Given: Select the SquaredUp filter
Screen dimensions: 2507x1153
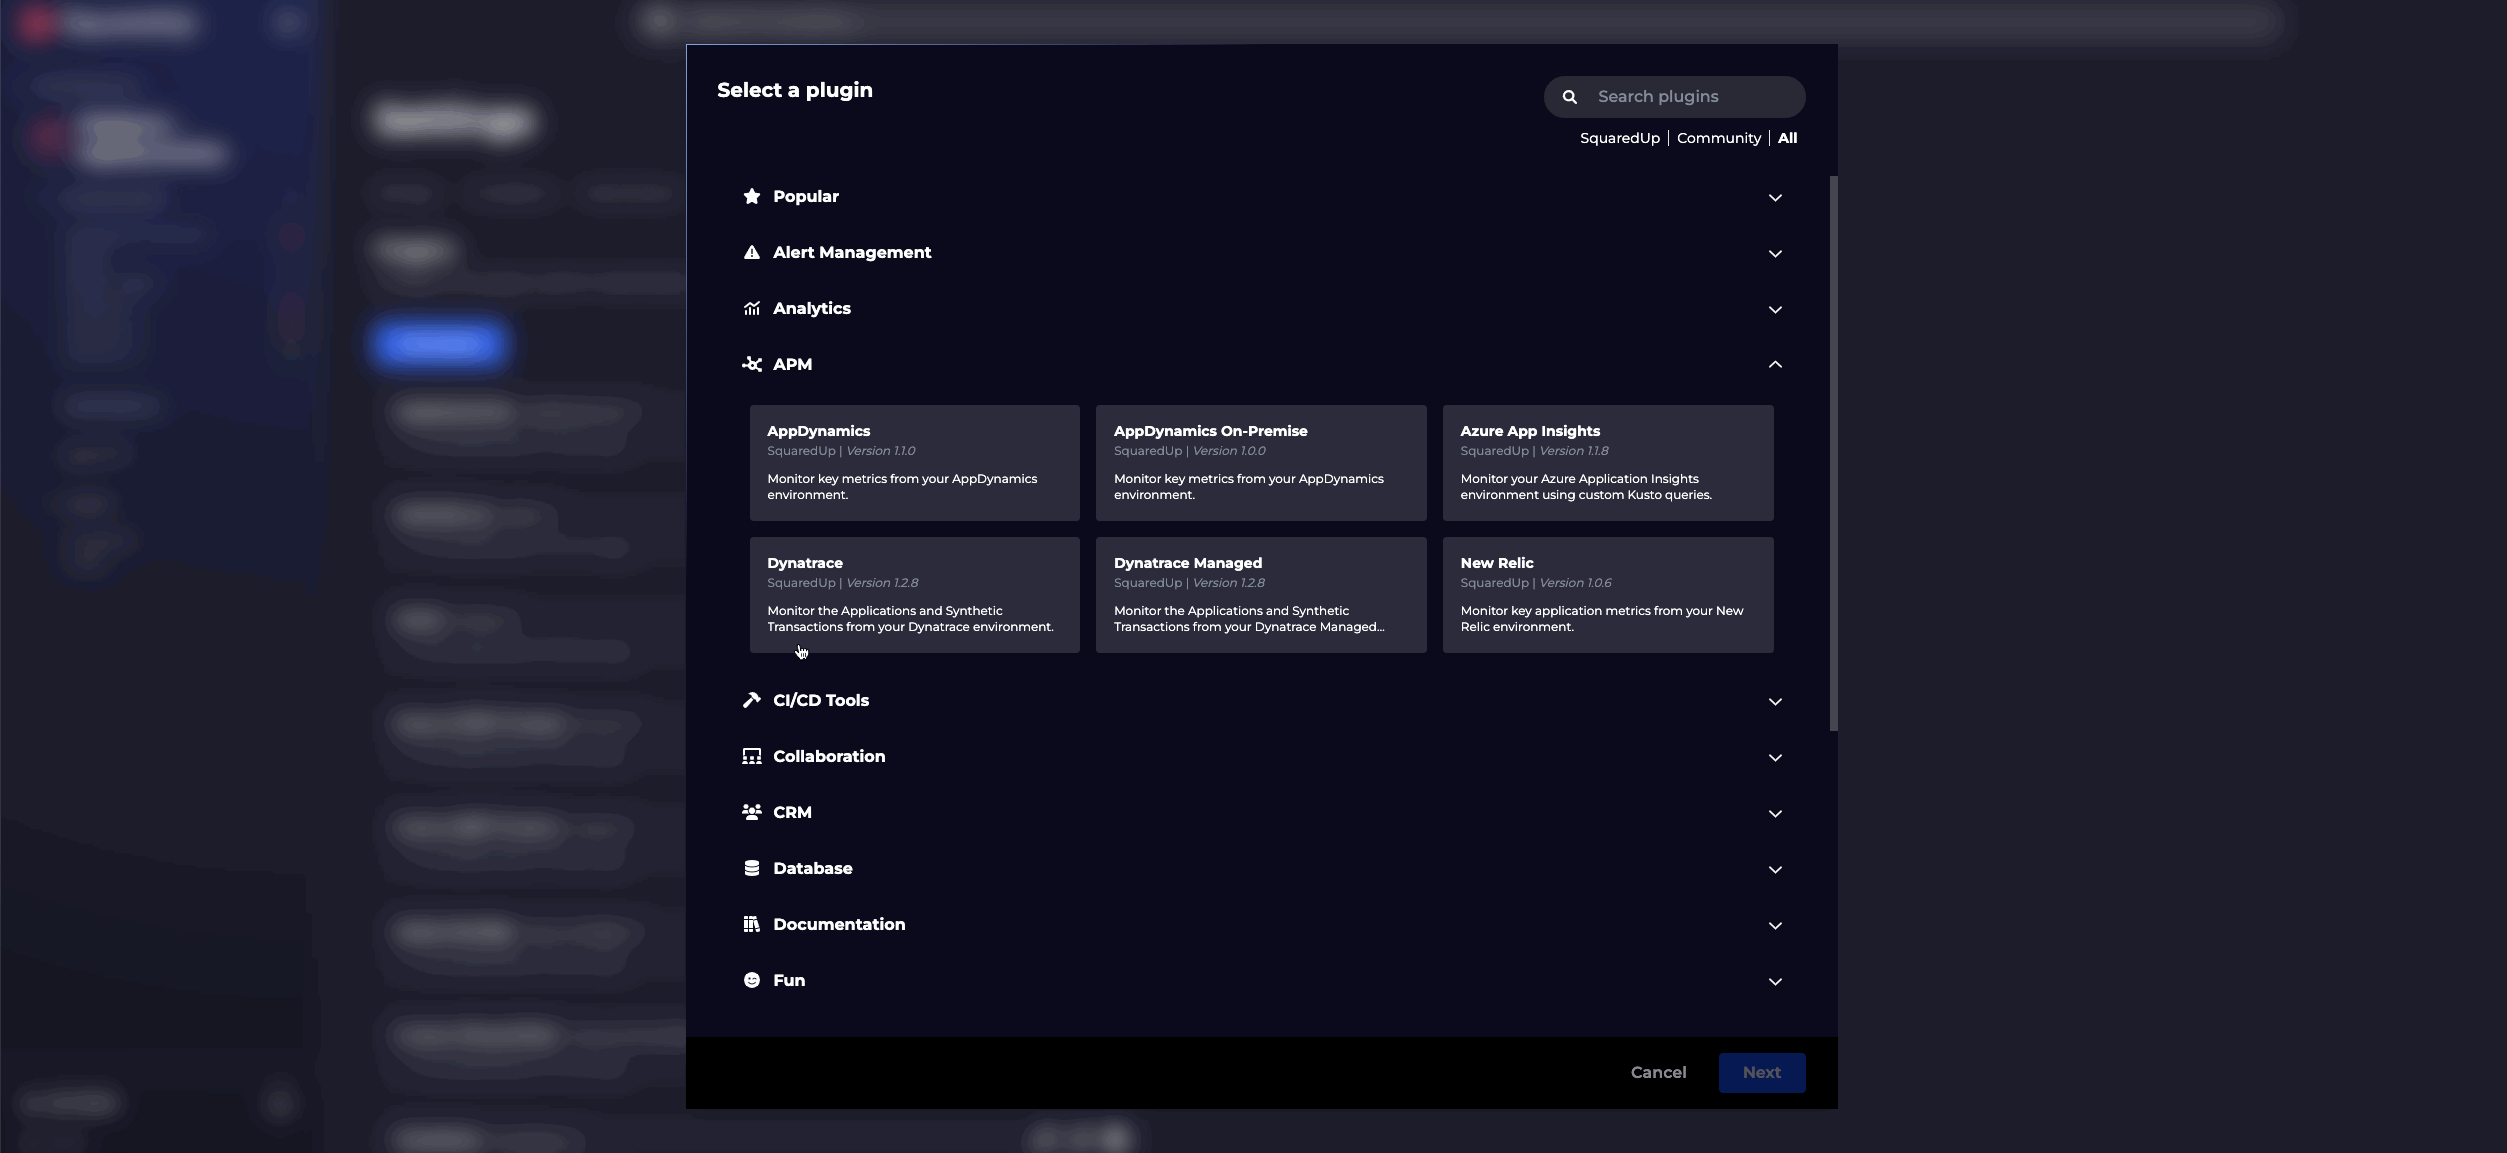Looking at the screenshot, I should [1620, 138].
